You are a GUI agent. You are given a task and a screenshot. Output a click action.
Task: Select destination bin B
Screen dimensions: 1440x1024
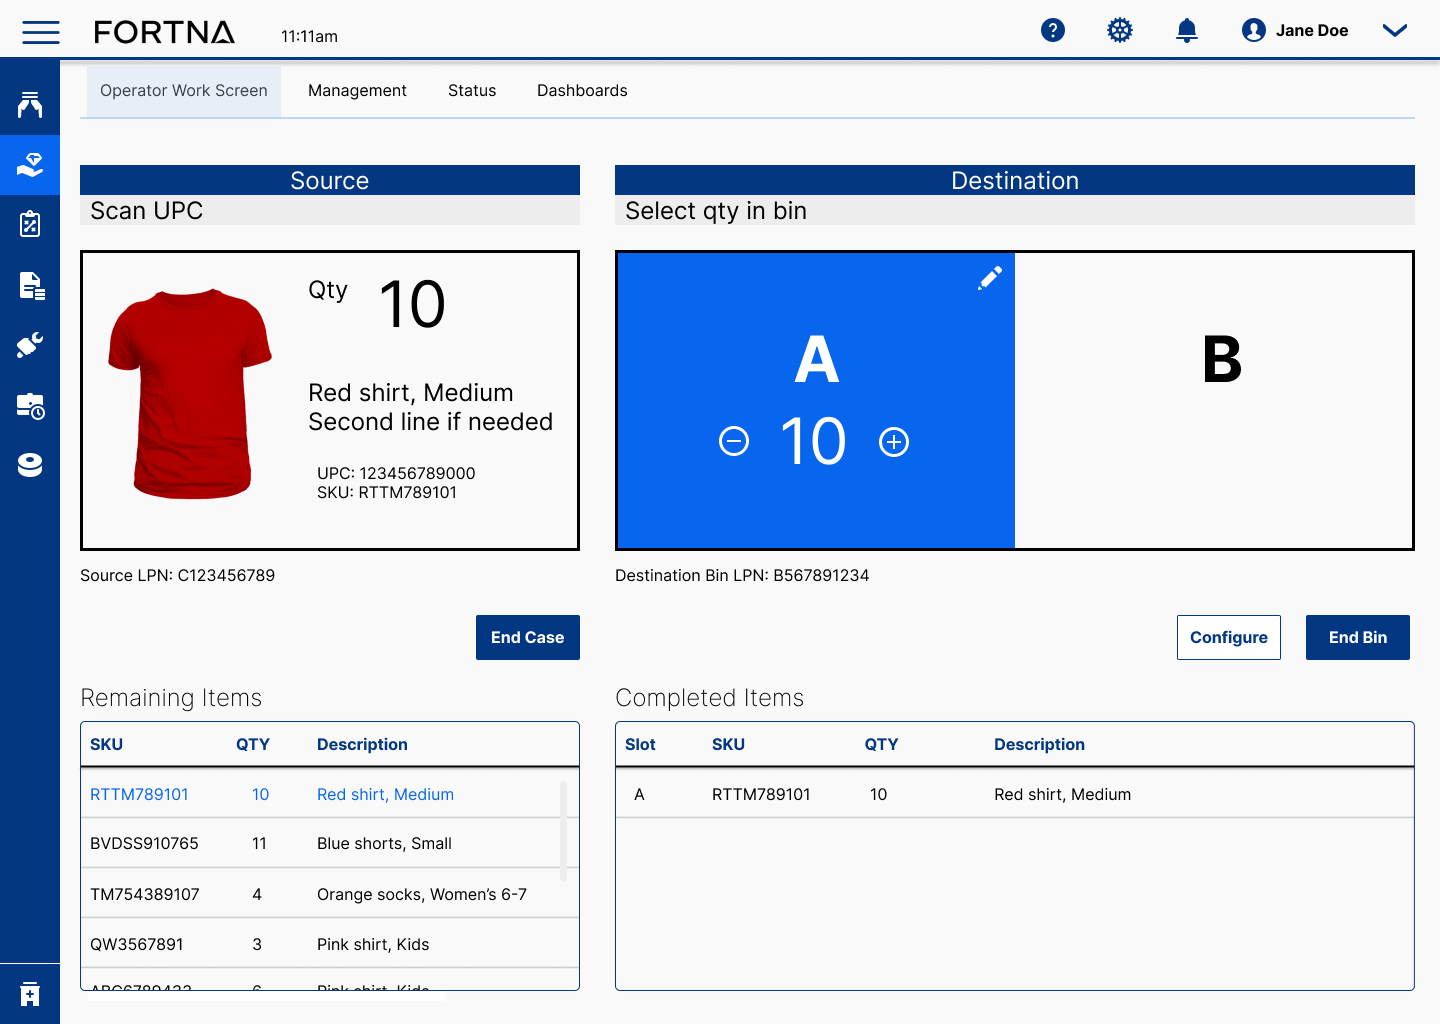(1214, 400)
